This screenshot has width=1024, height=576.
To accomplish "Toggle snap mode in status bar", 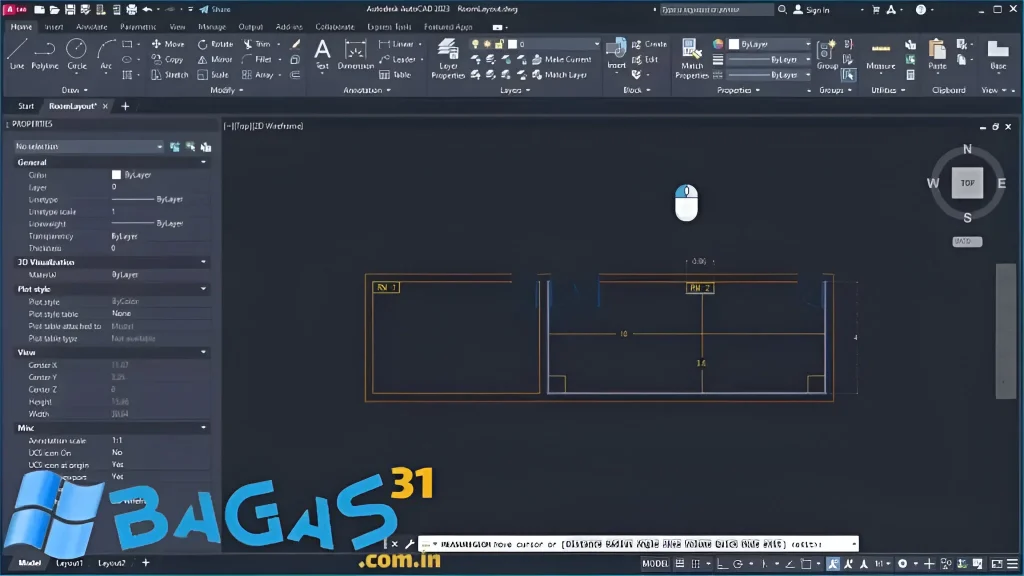I will point(696,564).
